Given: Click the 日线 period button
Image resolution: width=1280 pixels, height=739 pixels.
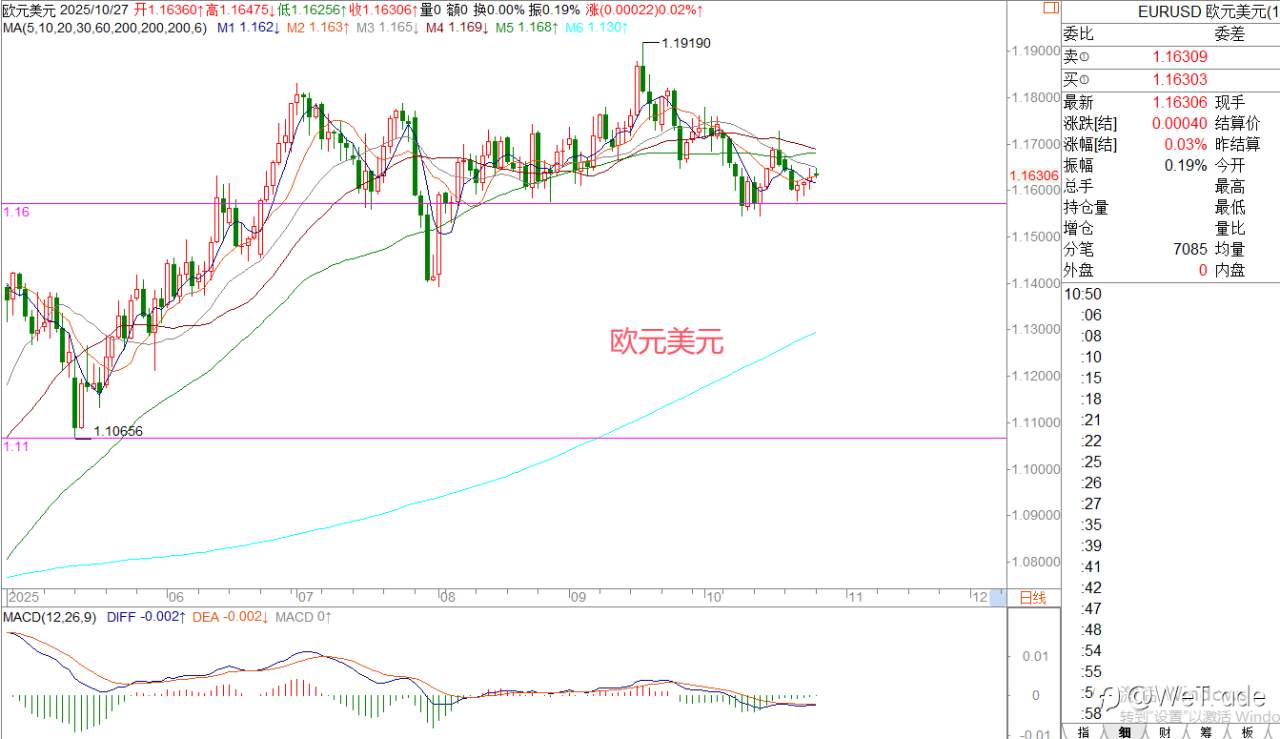Looking at the screenshot, I should [1032, 598].
